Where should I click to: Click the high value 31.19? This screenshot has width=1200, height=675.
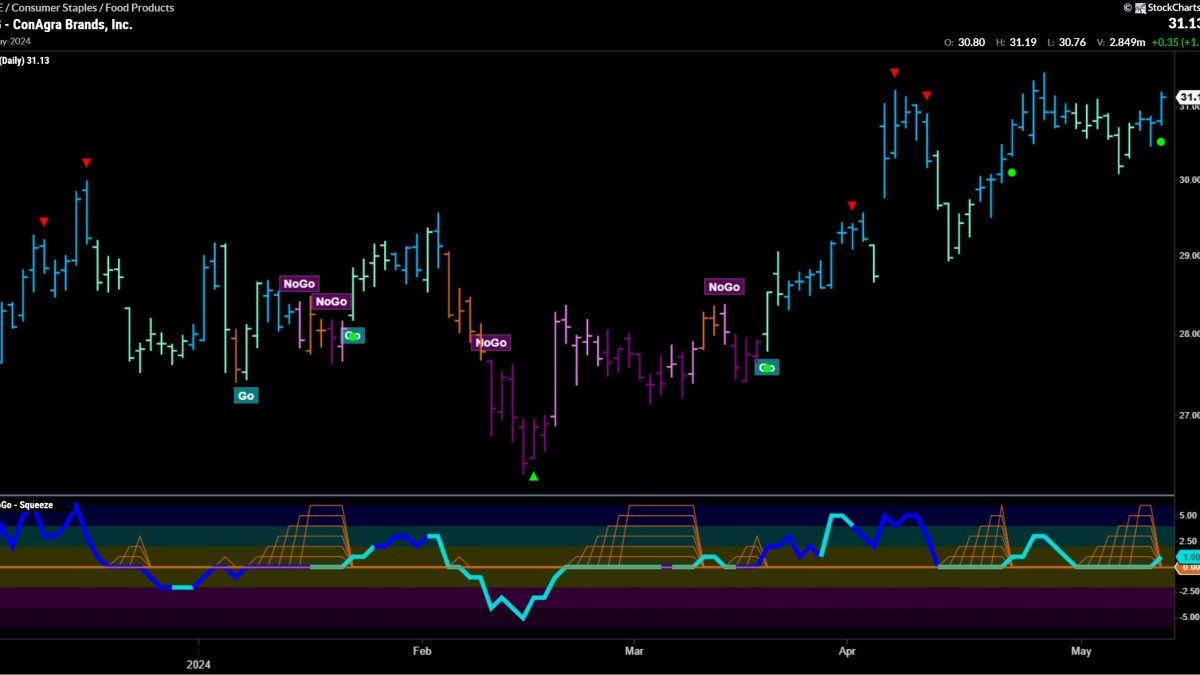click(1021, 43)
